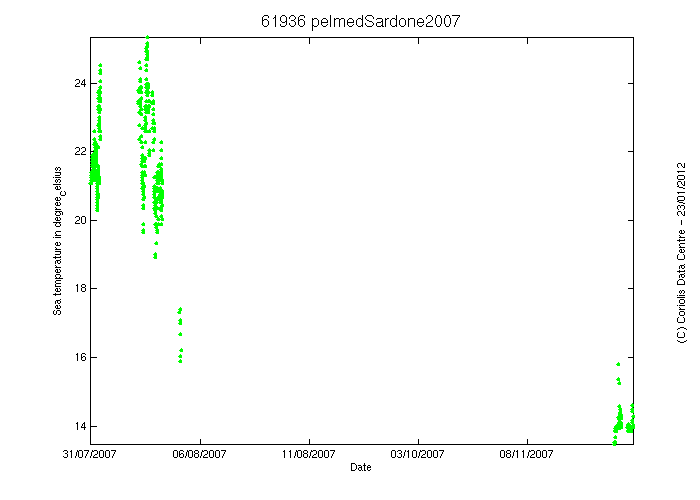Click the highest green data point above 25 degrees
The height and width of the screenshot is (500, 700).
pos(147,38)
